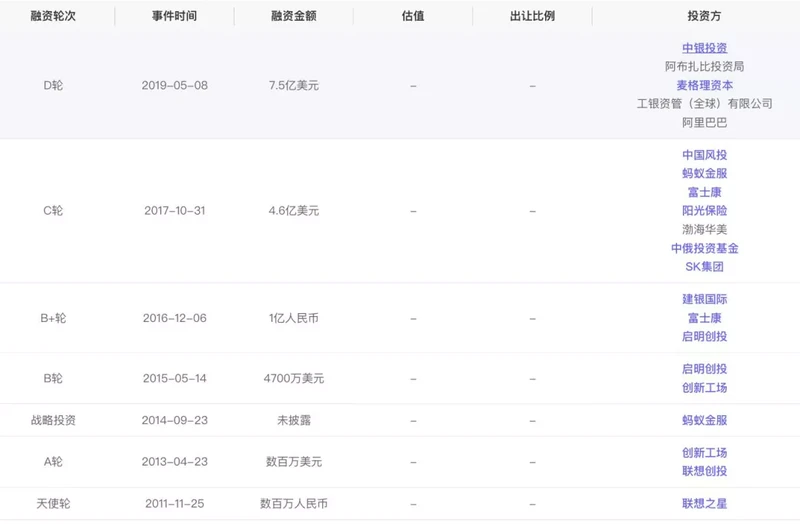Click the 麦格理资本 investor link
The image size is (800, 524).
tap(704, 85)
